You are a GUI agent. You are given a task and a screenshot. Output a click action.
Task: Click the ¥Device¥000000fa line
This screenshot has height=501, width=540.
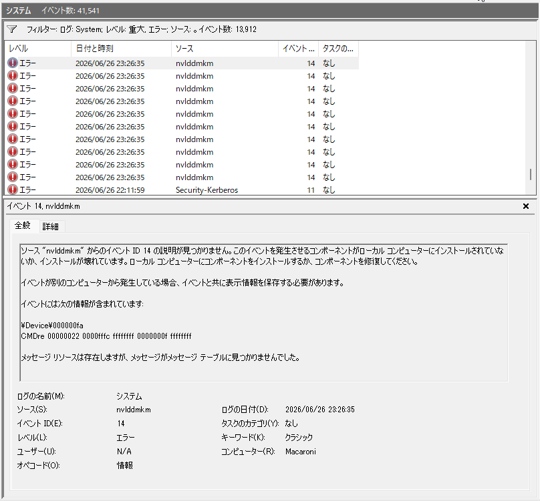(x=52, y=325)
